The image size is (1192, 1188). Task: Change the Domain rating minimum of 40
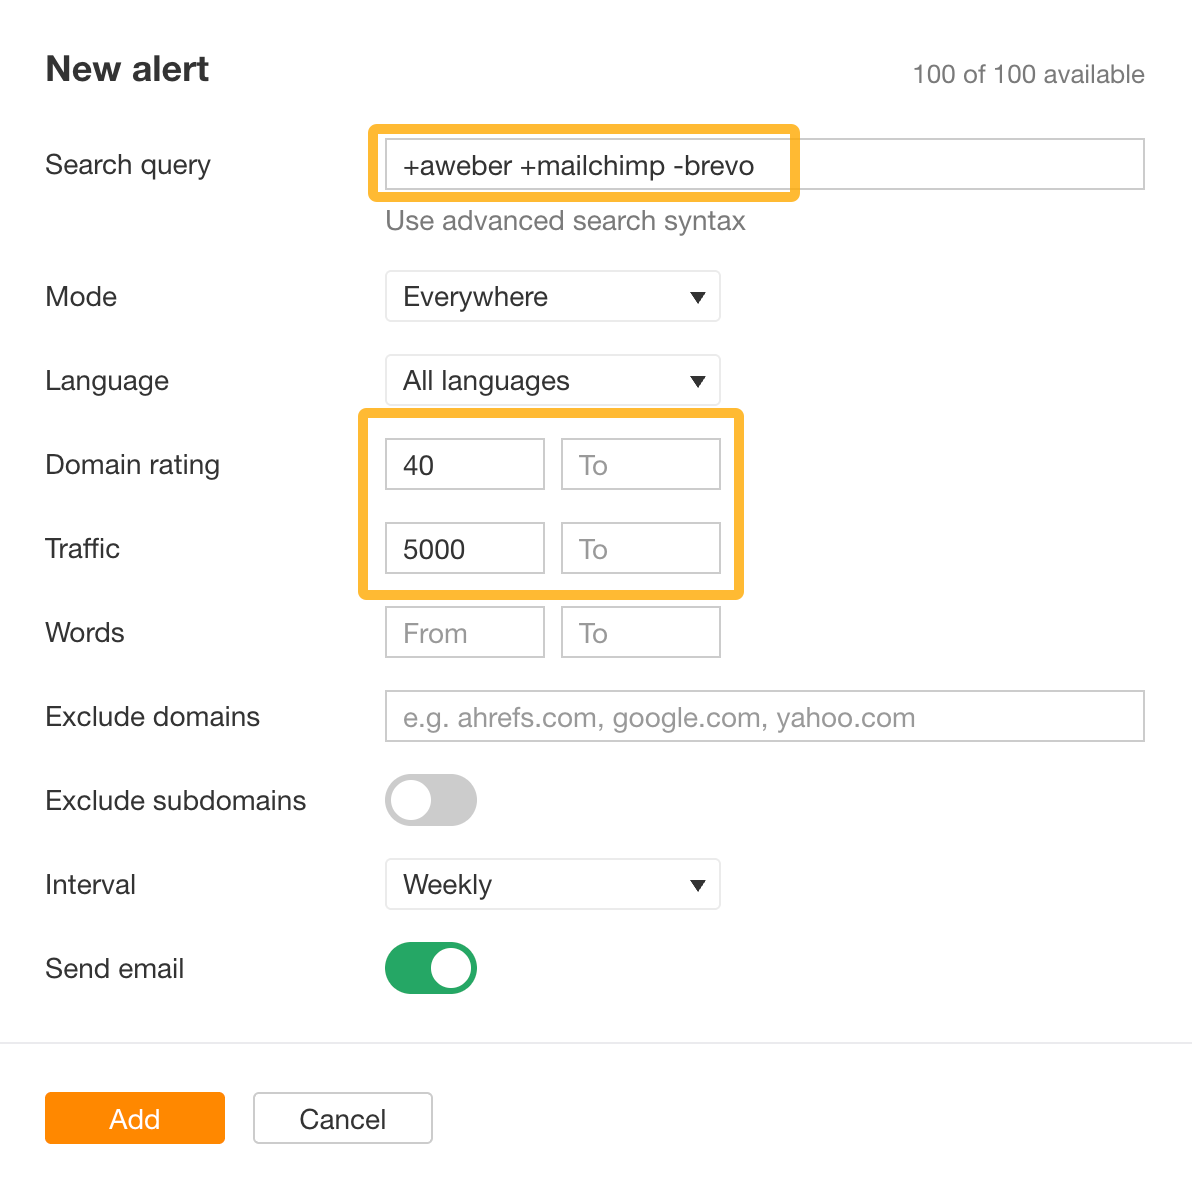click(x=464, y=464)
